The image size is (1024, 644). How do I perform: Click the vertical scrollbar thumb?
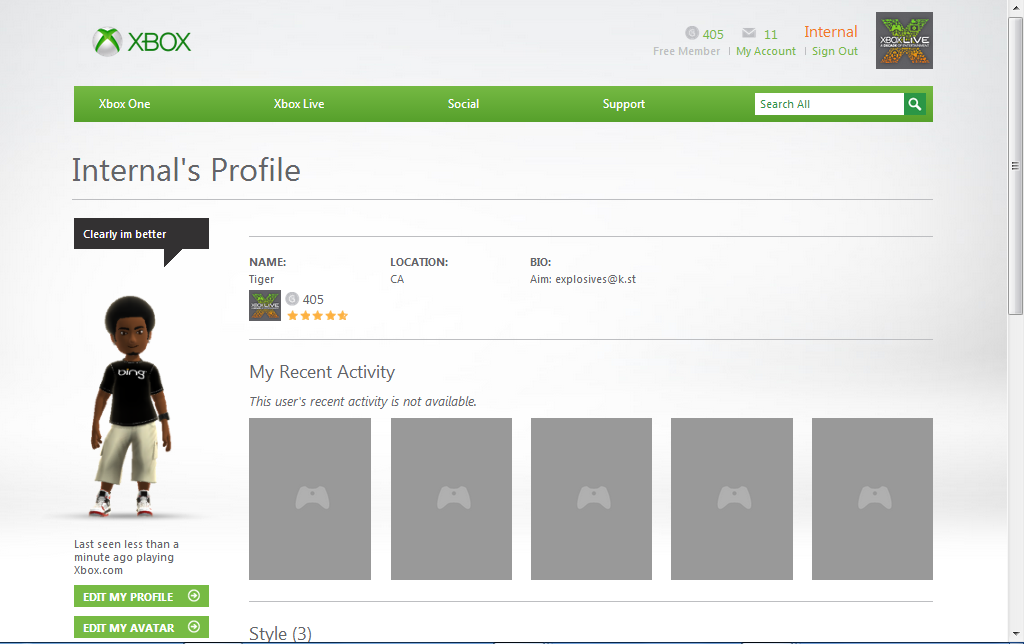pos(1015,165)
